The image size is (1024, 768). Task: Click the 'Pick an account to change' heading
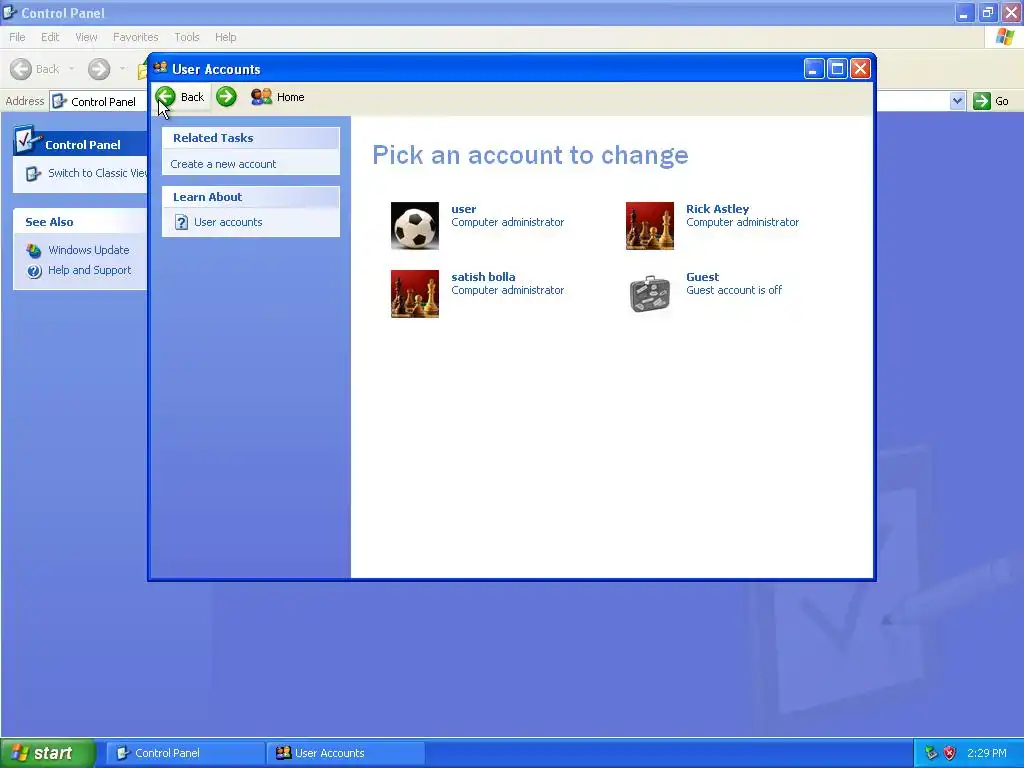(530, 155)
